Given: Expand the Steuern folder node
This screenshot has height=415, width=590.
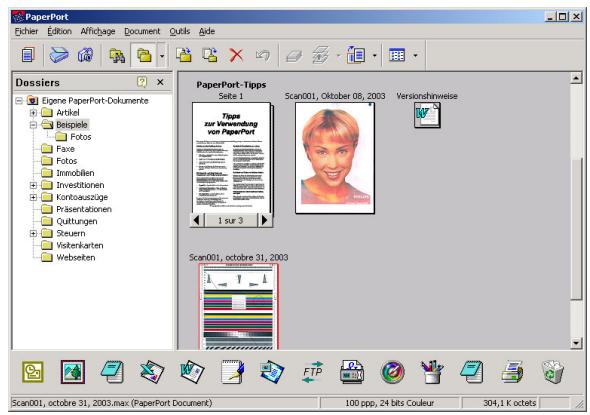Looking at the screenshot, I should tap(33, 233).
